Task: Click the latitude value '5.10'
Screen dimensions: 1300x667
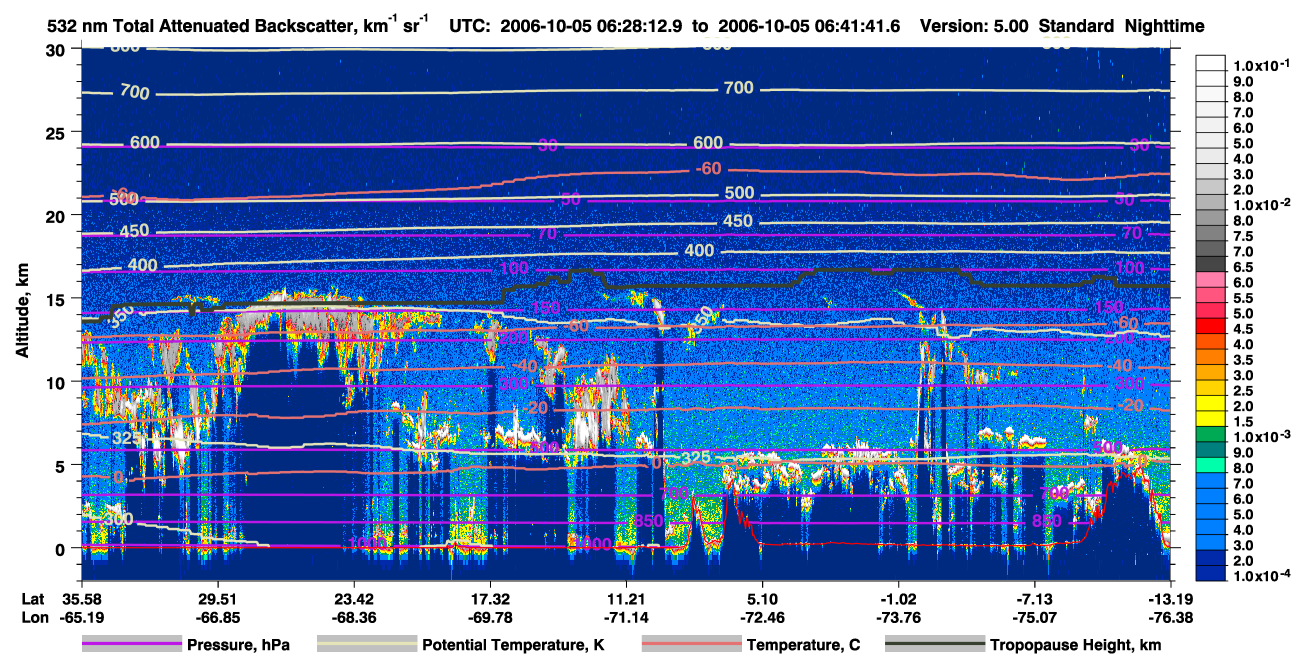Action: (x=762, y=598)
